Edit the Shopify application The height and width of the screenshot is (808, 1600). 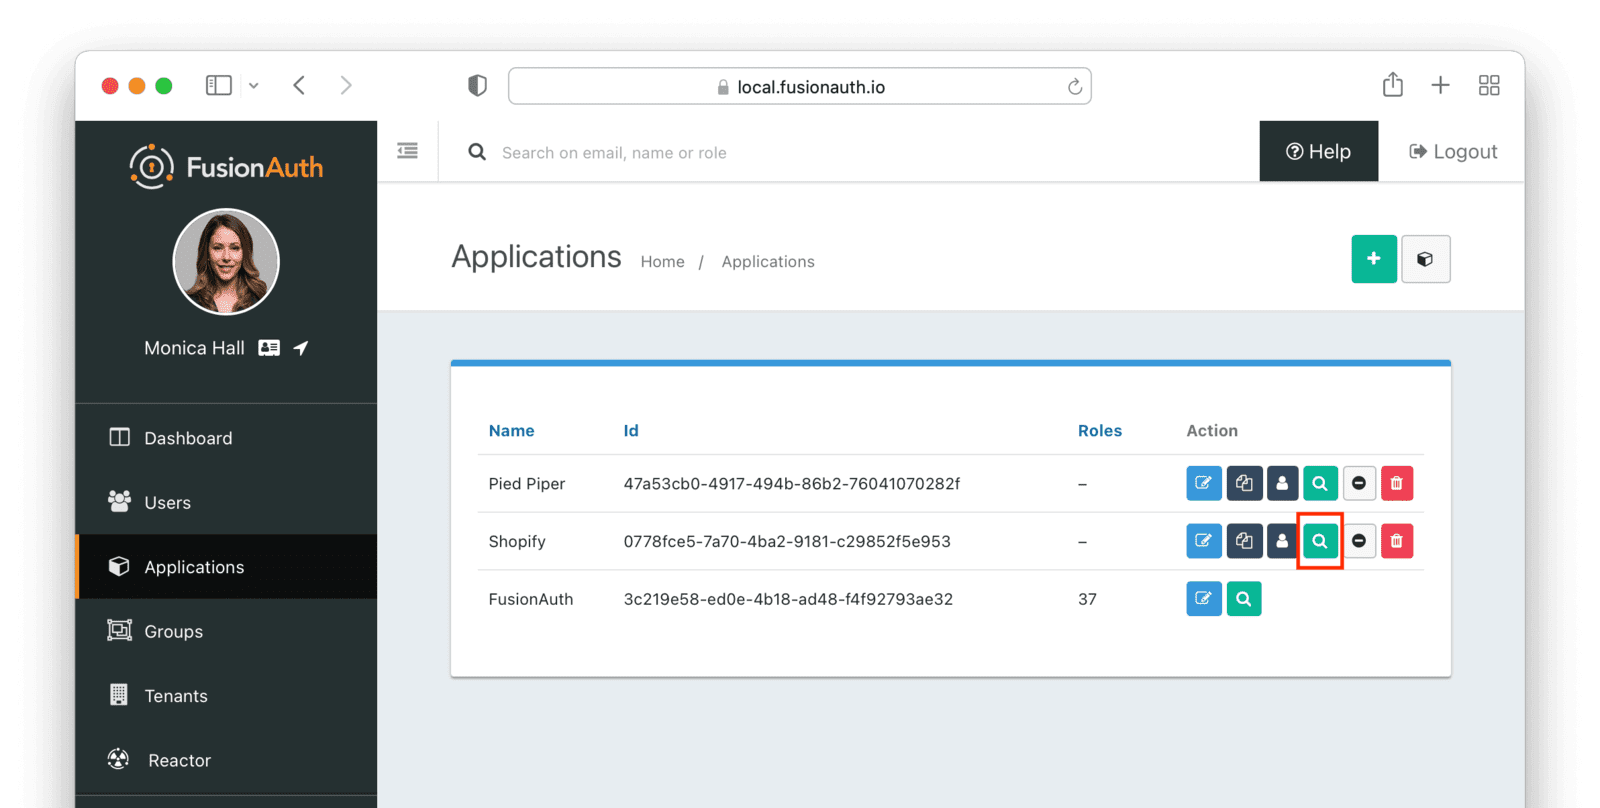(x=1204, y=541)
